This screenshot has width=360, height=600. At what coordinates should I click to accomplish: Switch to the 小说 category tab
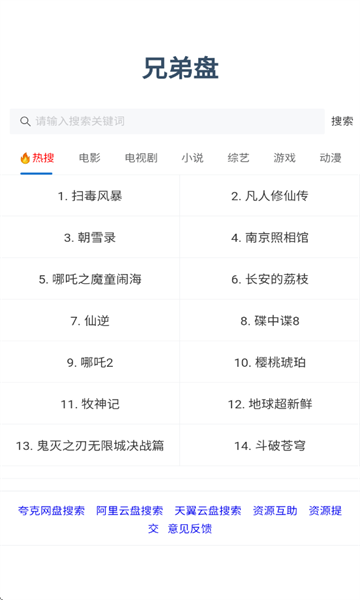192,158
